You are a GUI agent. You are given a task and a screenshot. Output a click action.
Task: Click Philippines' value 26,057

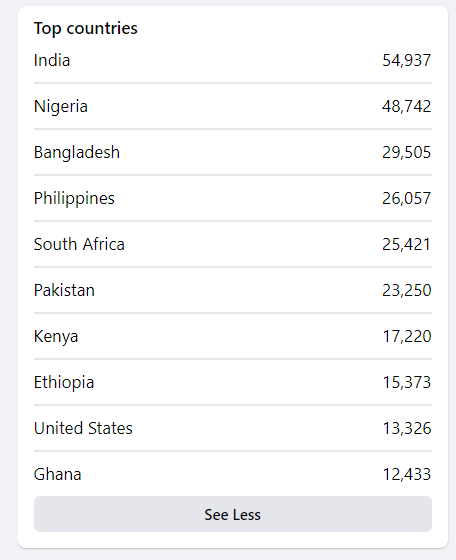click(x=407, y=199)
